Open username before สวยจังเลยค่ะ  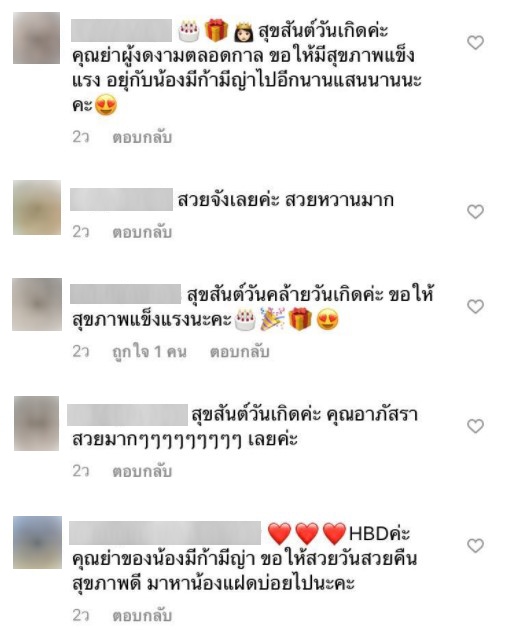pyautogui.click(x=122, y=200)
